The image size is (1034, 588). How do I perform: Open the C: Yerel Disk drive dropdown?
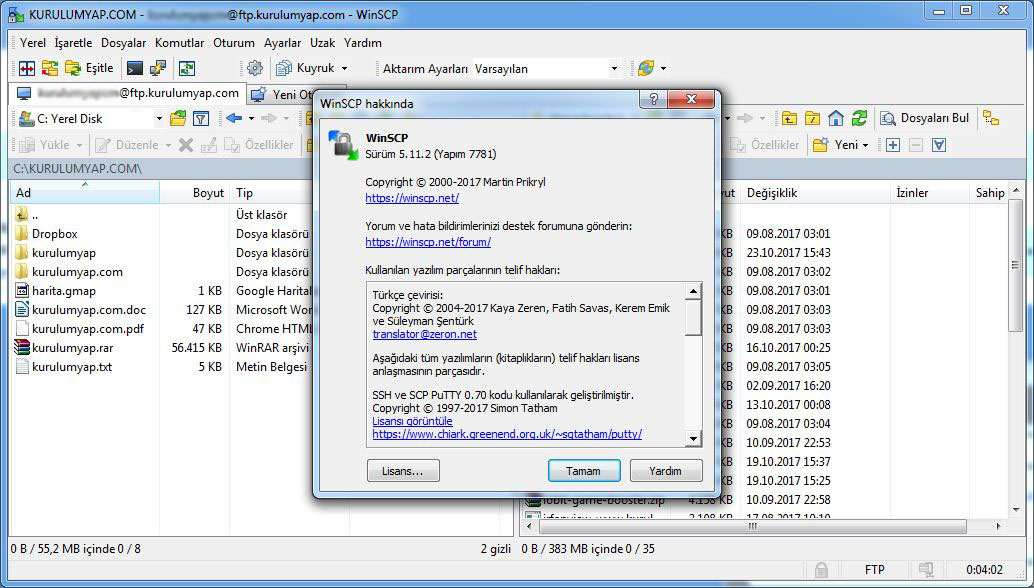click(158, 119)
